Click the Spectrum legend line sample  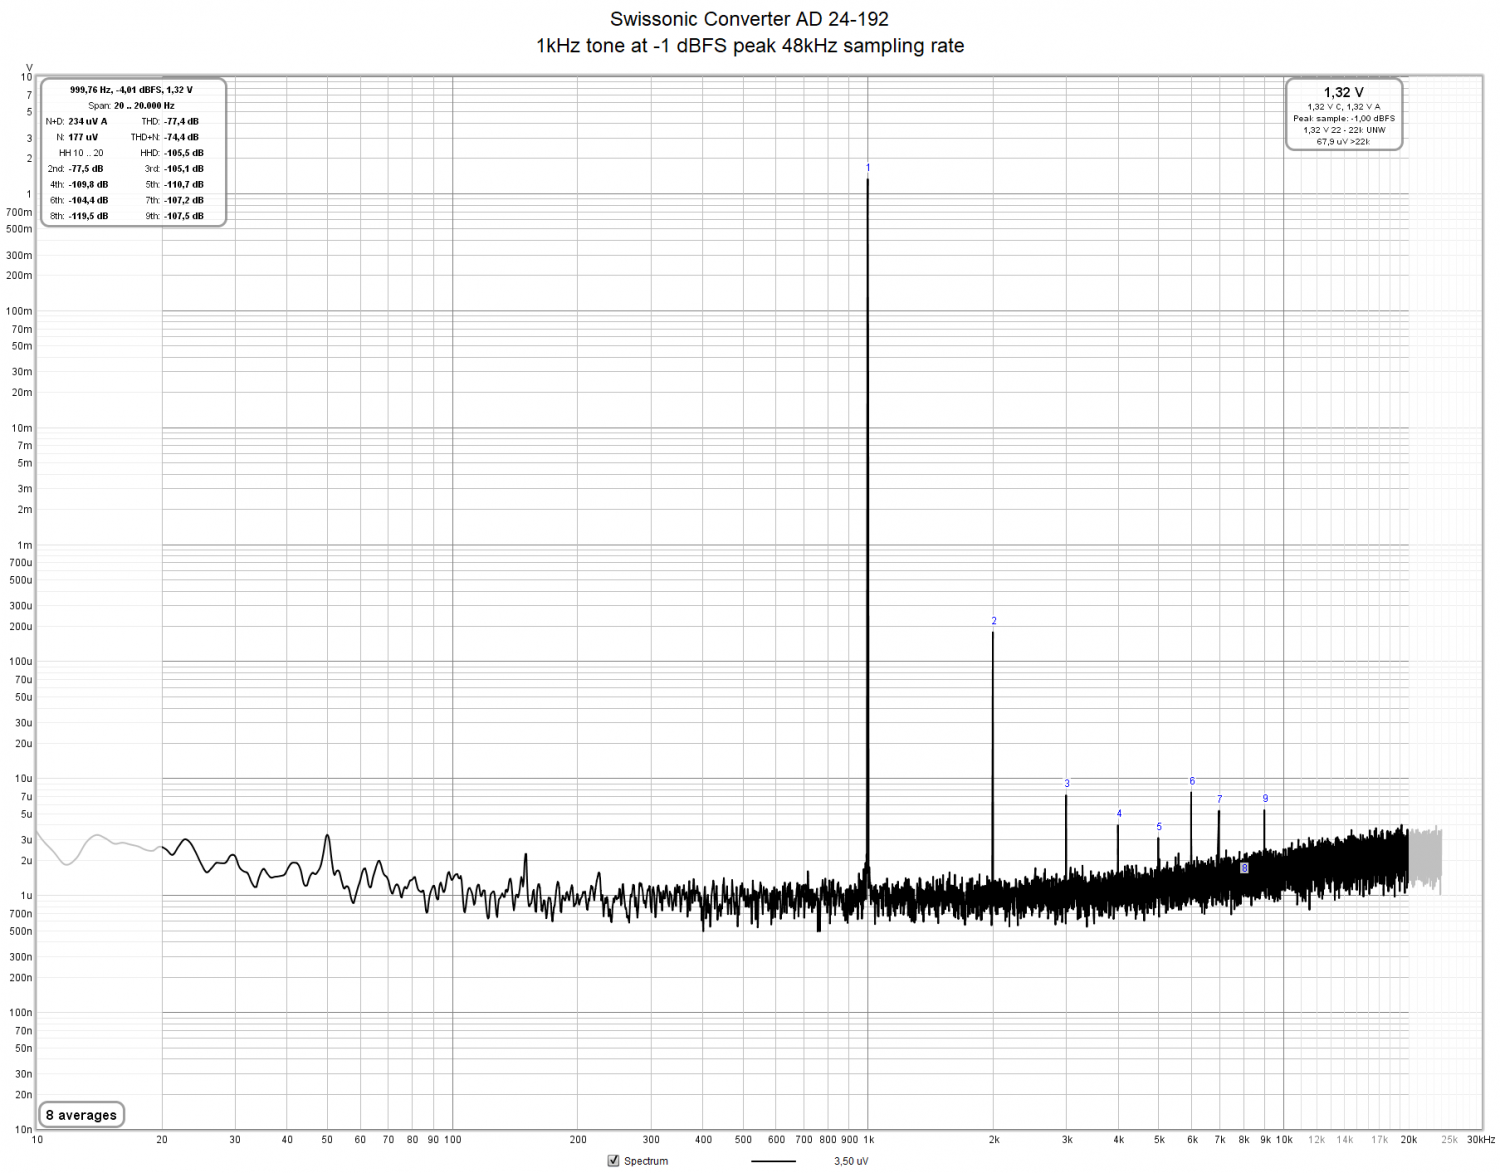(x=773, y=1161)
